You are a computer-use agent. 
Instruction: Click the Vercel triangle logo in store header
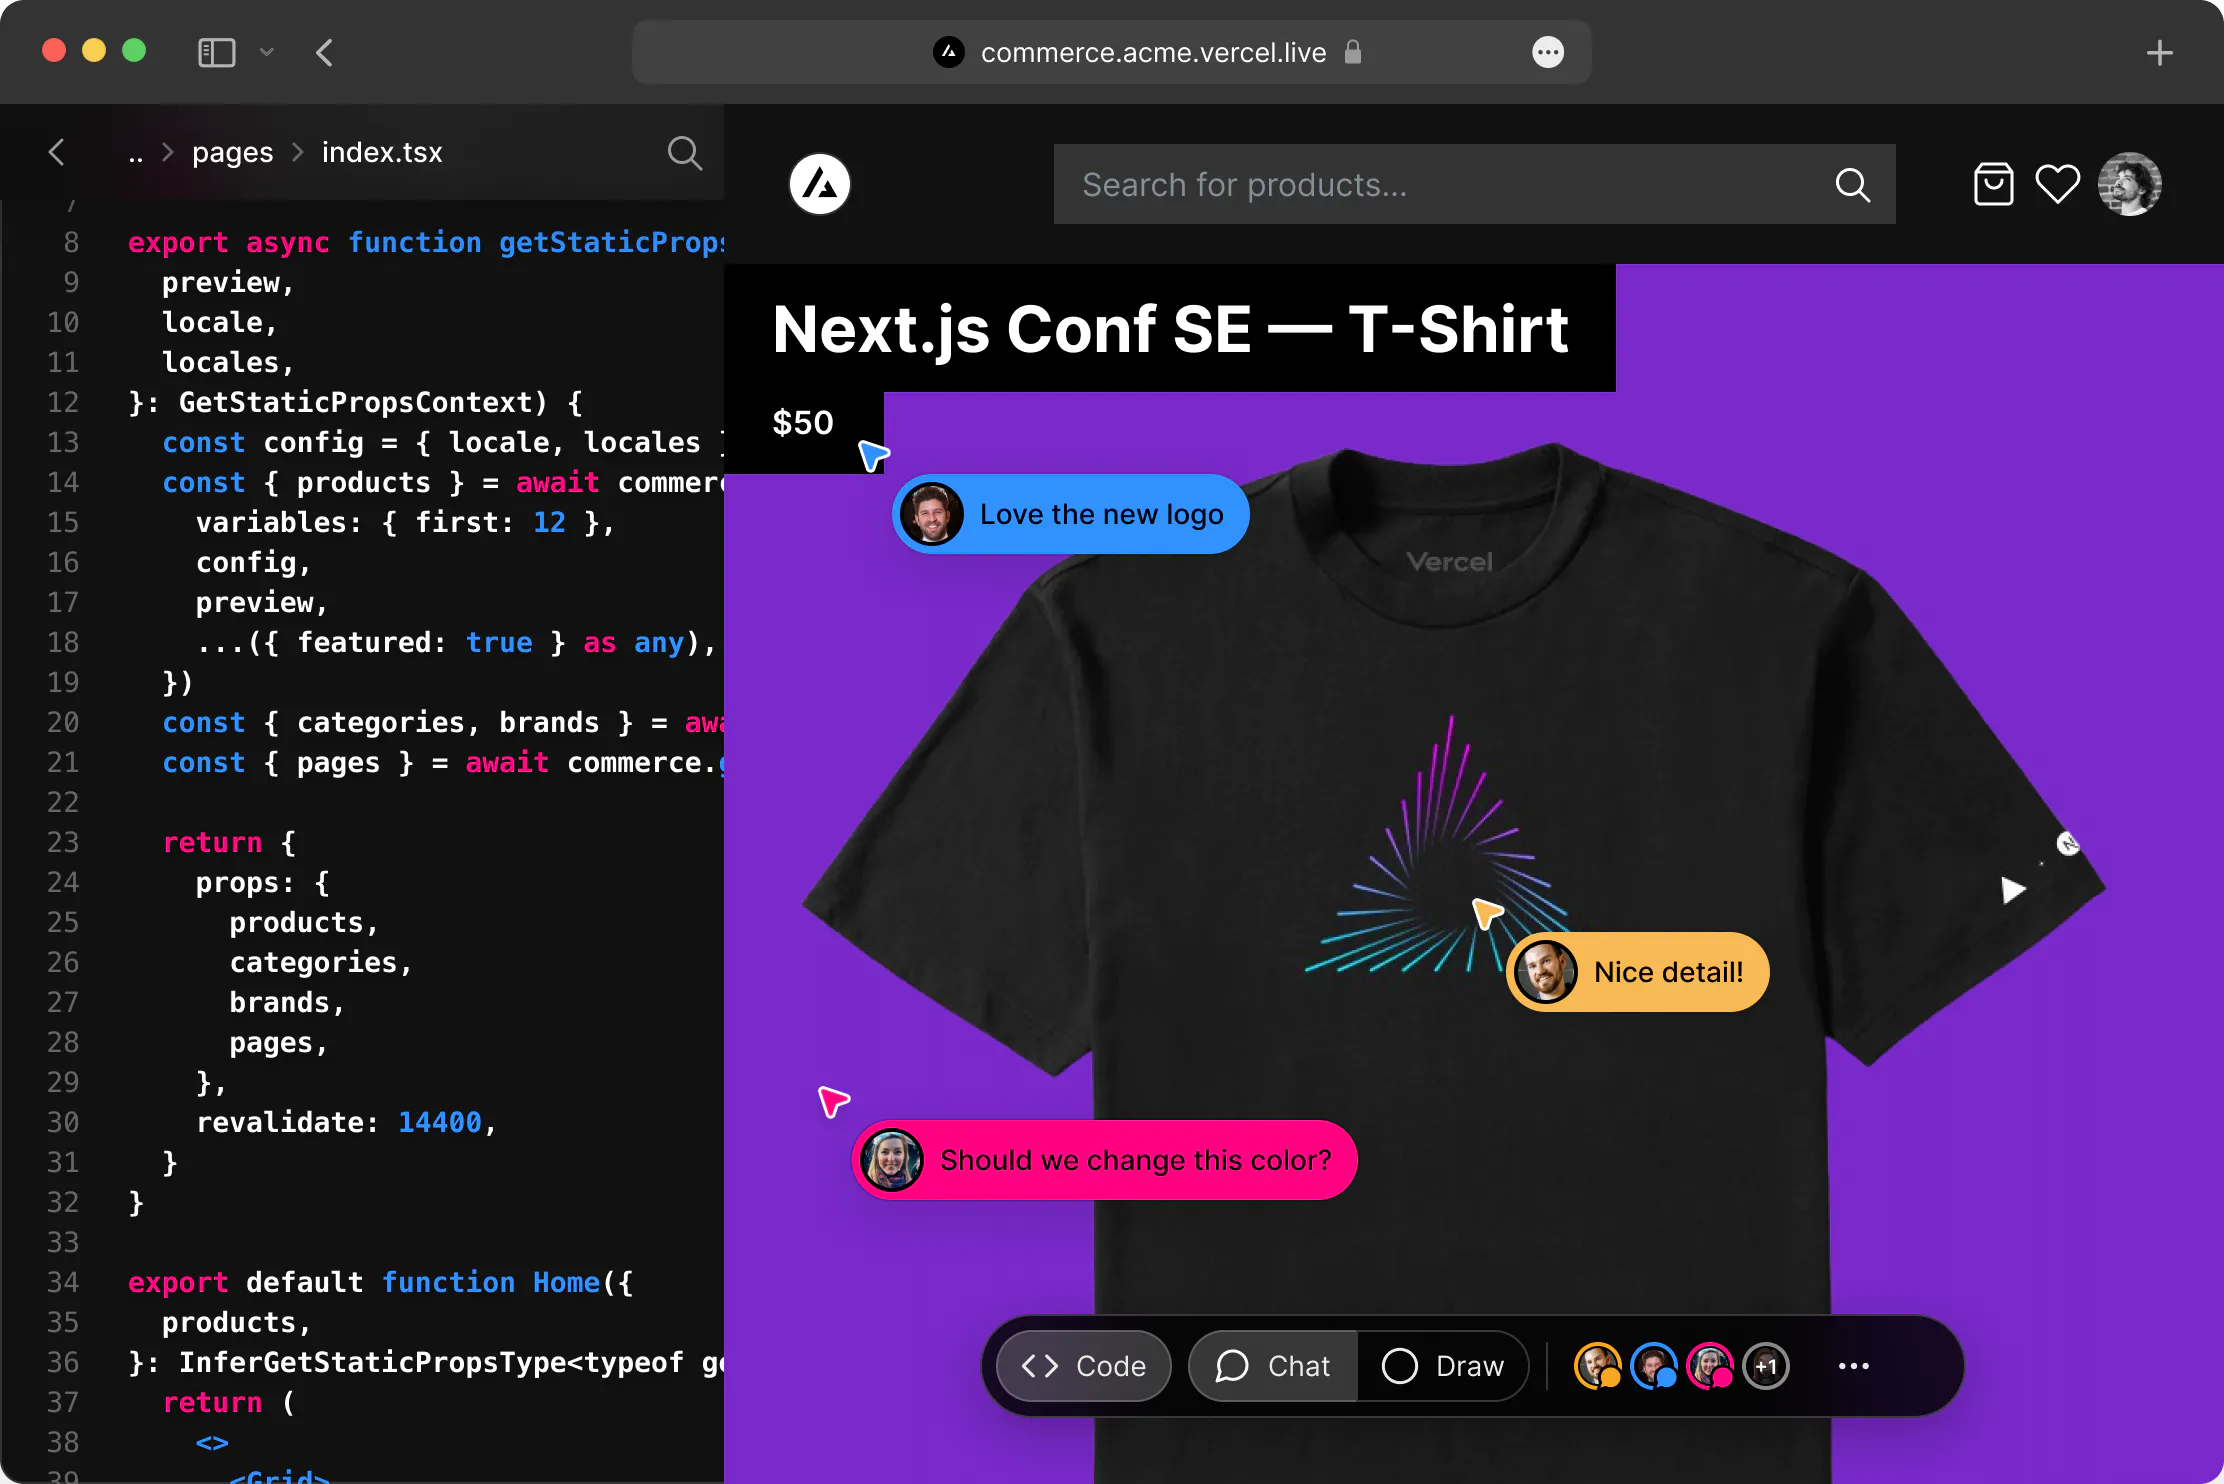819,184
